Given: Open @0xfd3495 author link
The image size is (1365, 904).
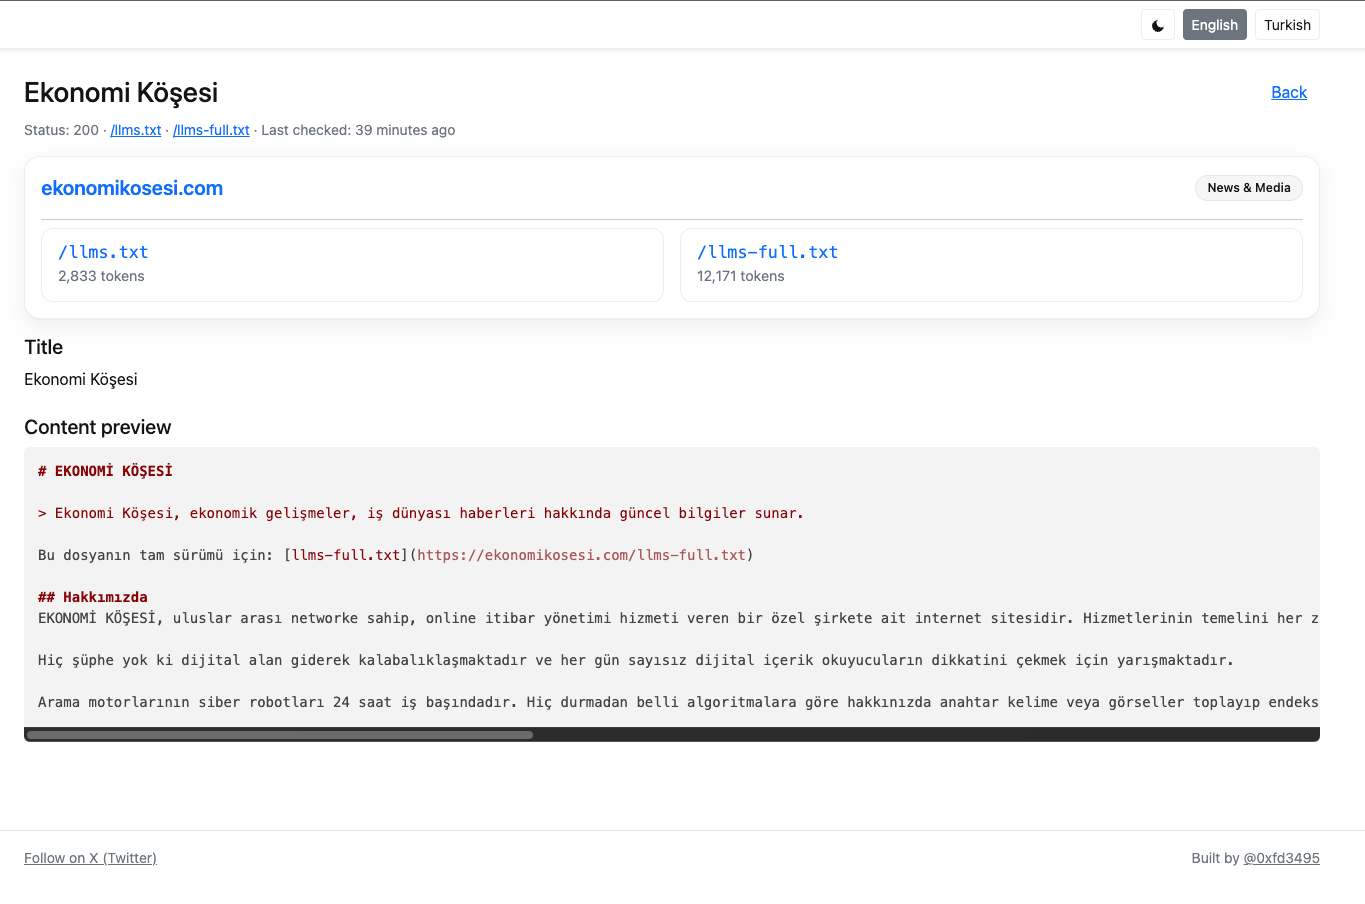Looking at the screenshot, I should [x=1281, y=858].
